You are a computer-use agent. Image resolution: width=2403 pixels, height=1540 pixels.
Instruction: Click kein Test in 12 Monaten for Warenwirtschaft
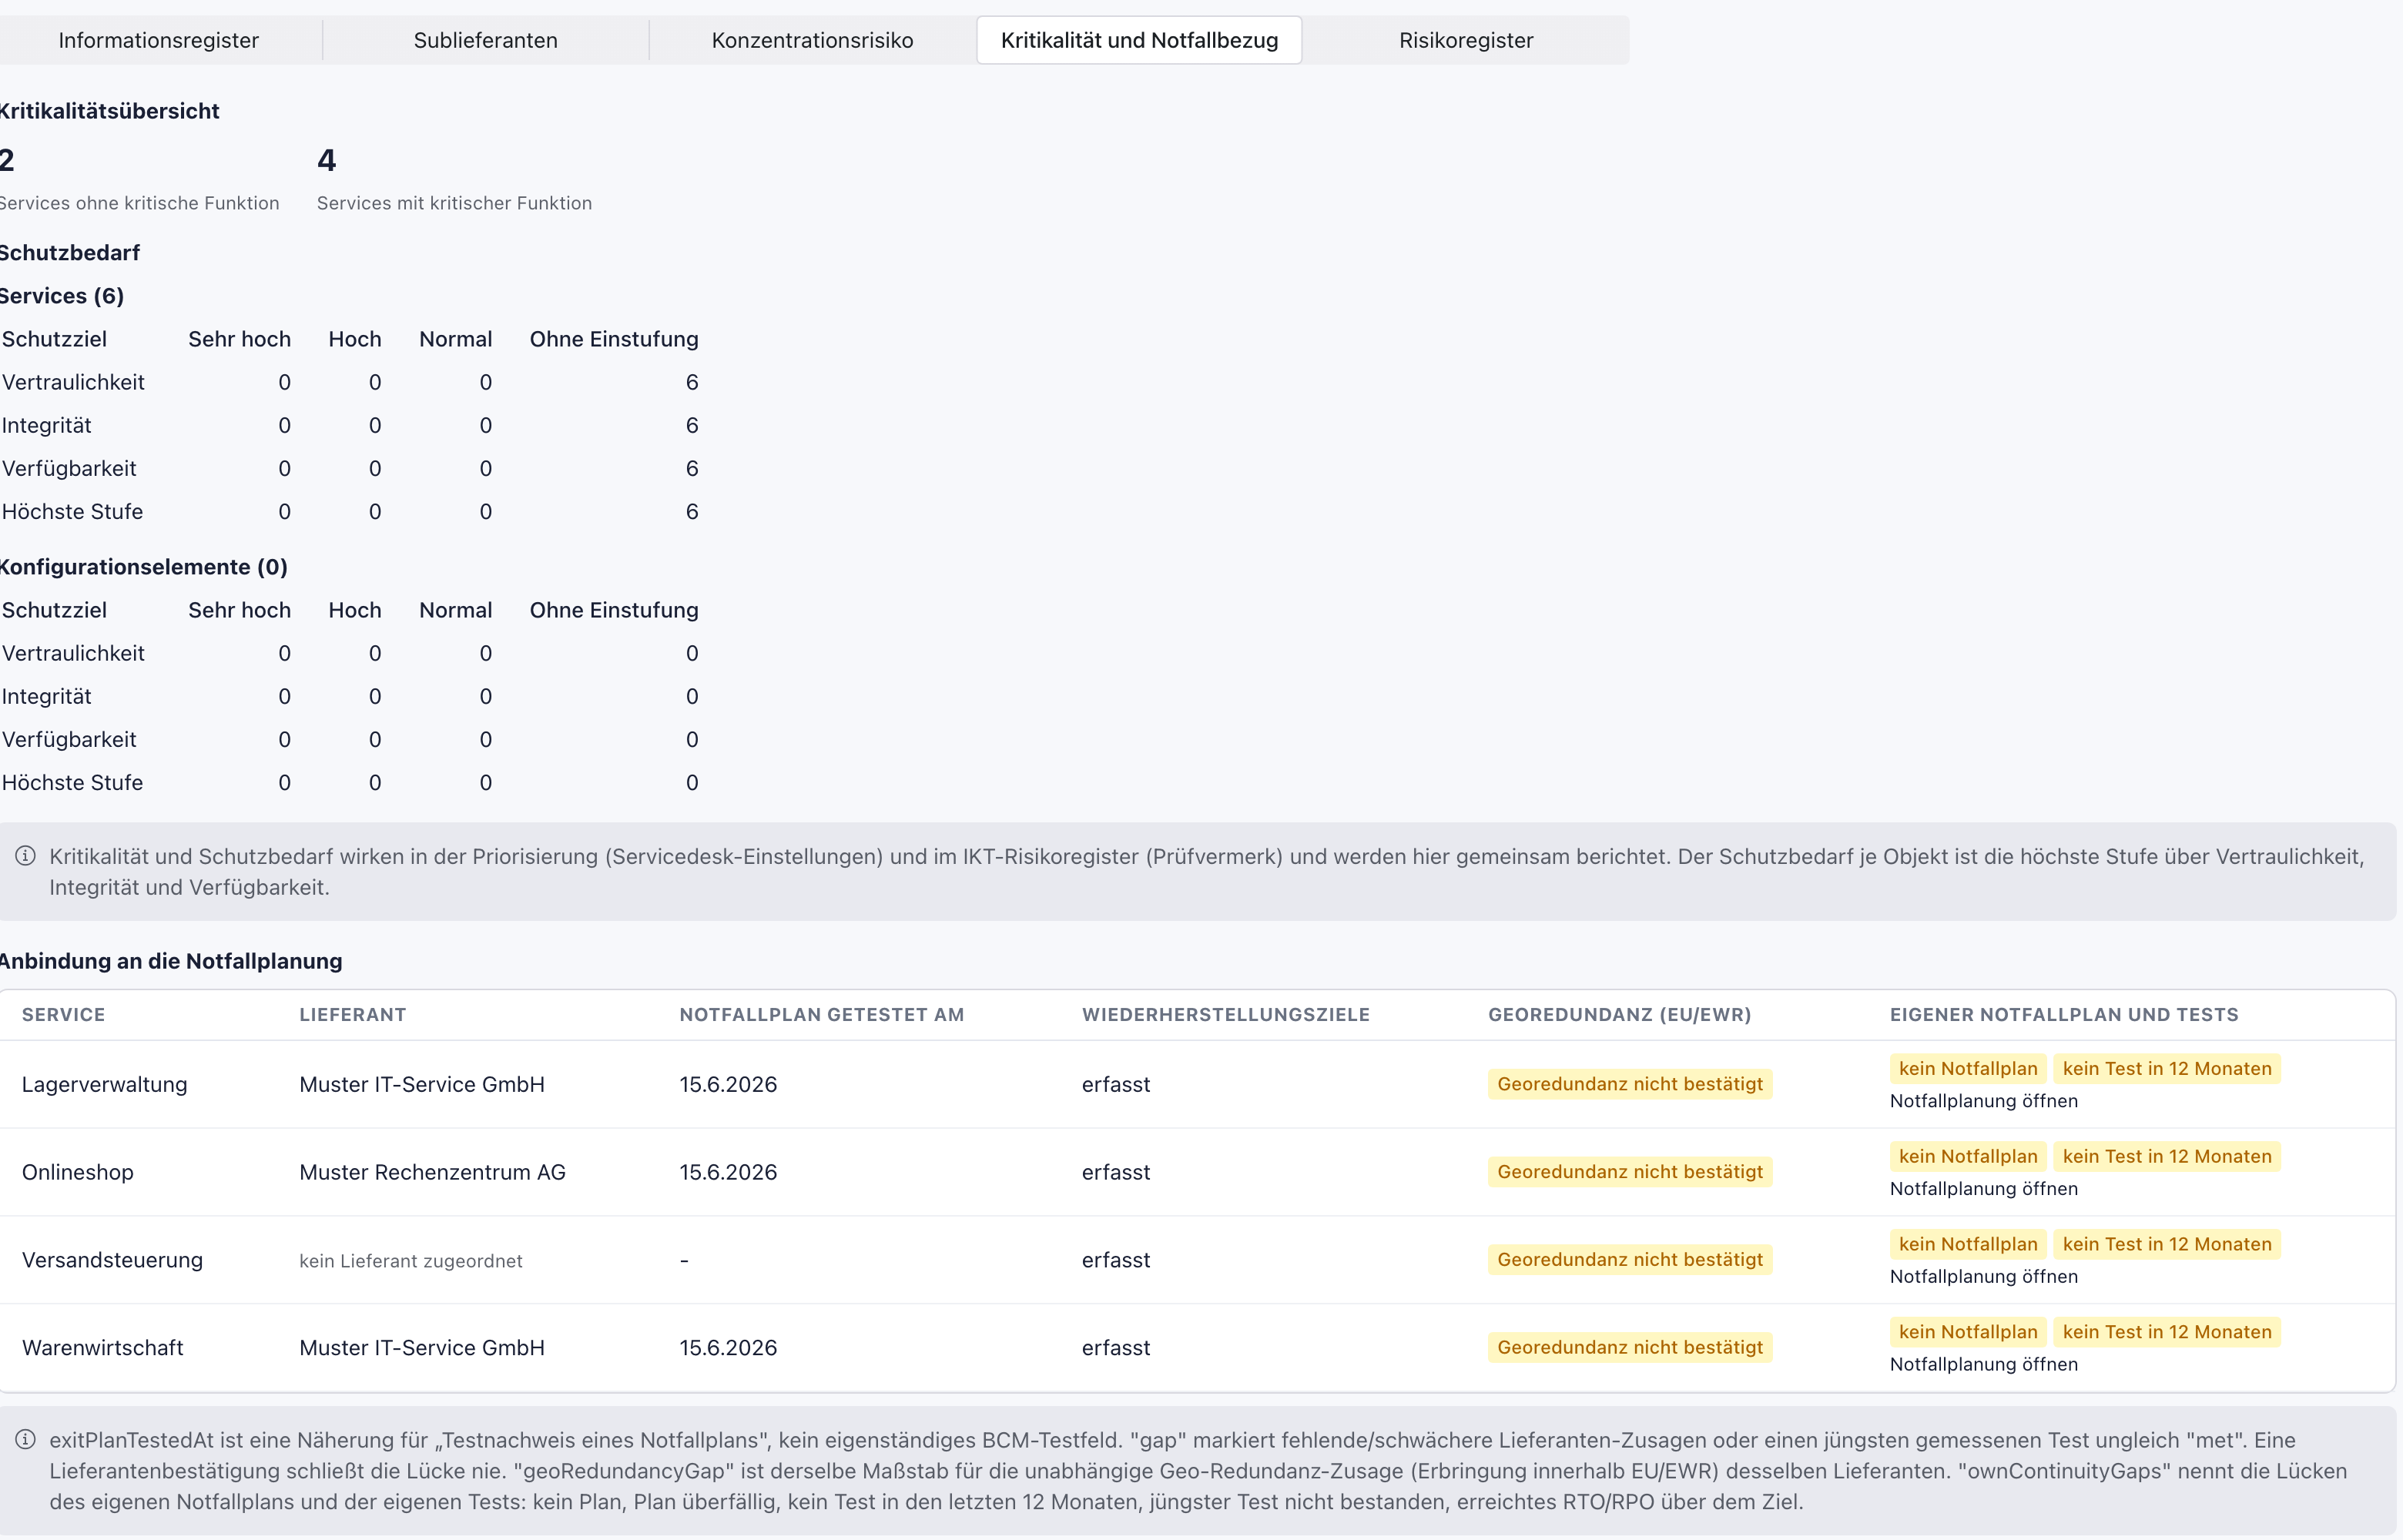tap(2167, 1332)
